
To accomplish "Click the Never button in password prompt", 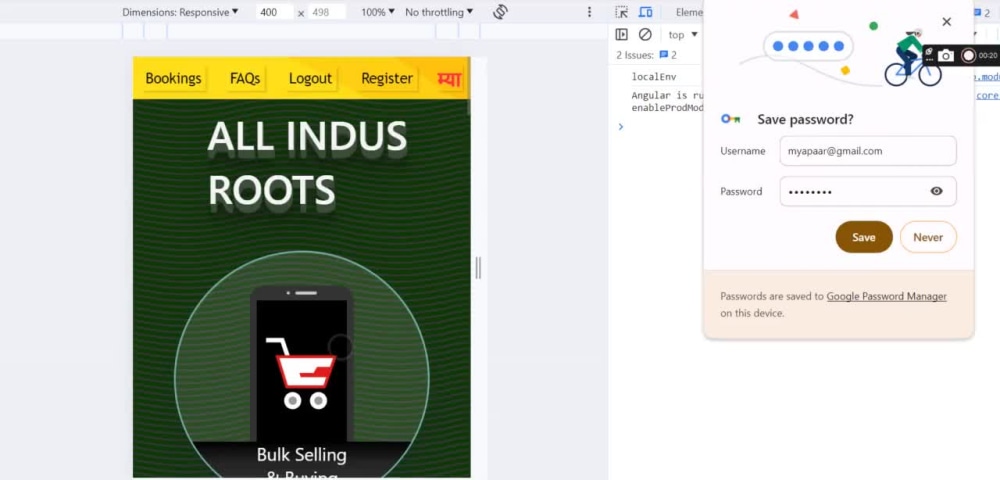I will point(928,237).
